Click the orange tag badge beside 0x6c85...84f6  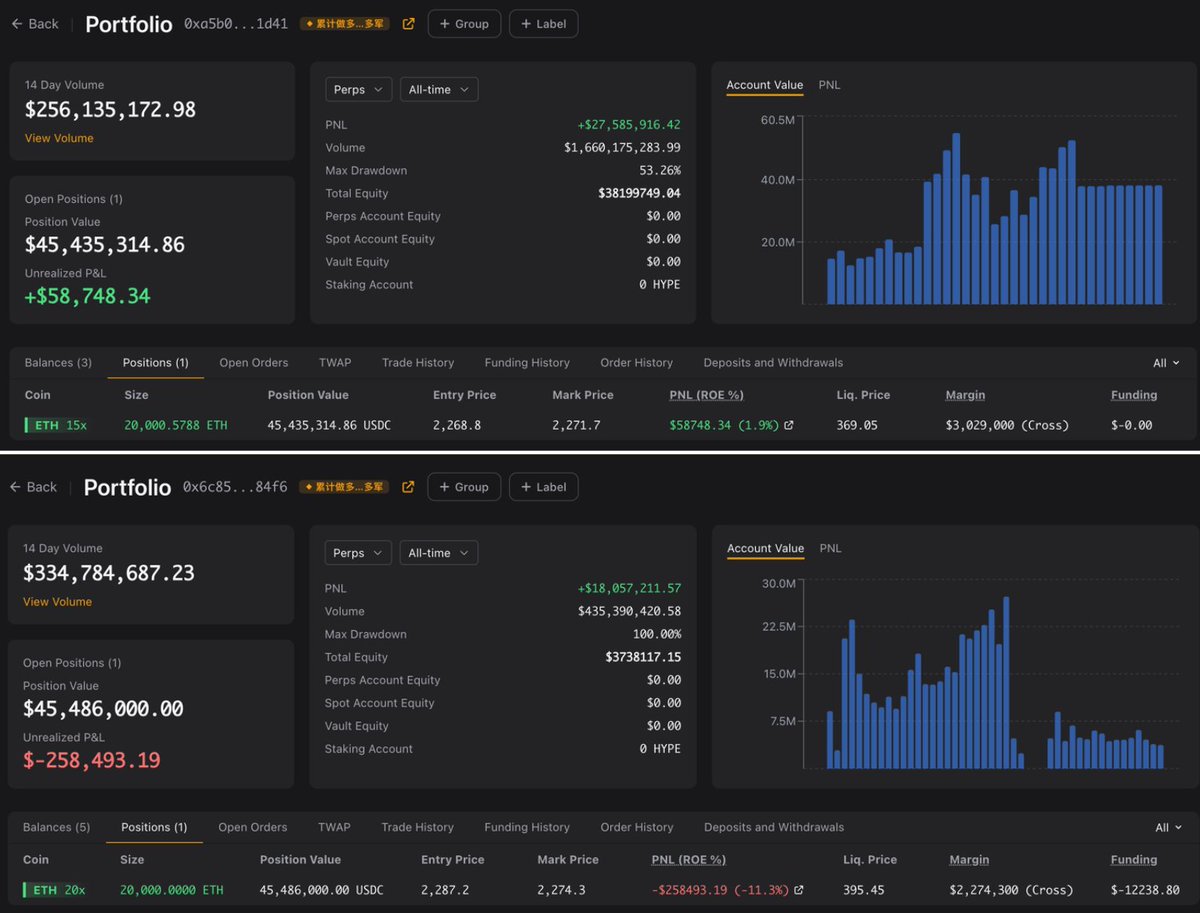pyautogui.click(x=344, y=487)
